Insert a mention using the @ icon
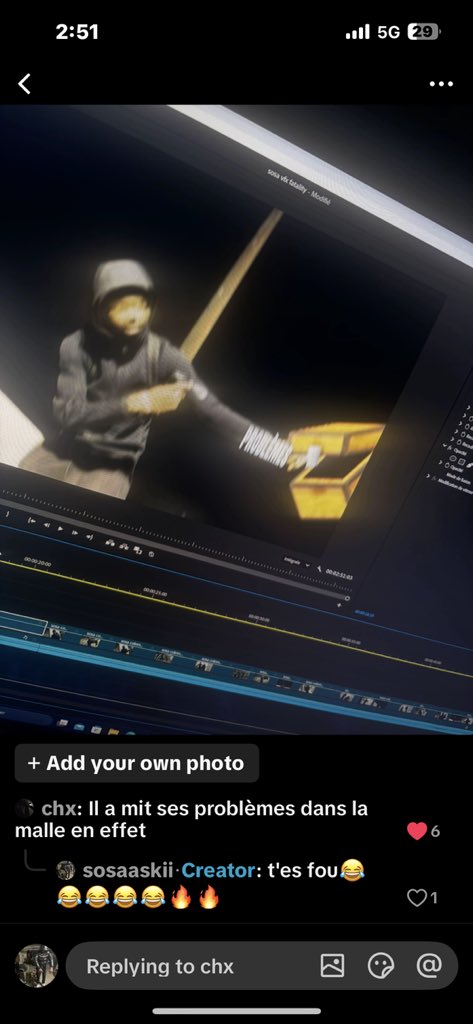473x1024 pixels. [x=429, y=965]
